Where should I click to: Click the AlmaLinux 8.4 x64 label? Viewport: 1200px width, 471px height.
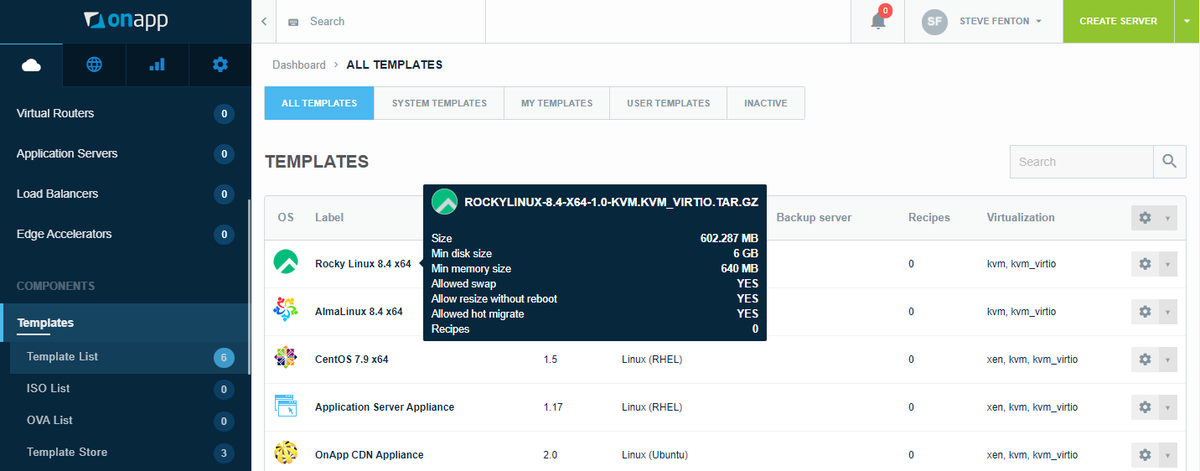pyautogui.click(x=359, y=311)
